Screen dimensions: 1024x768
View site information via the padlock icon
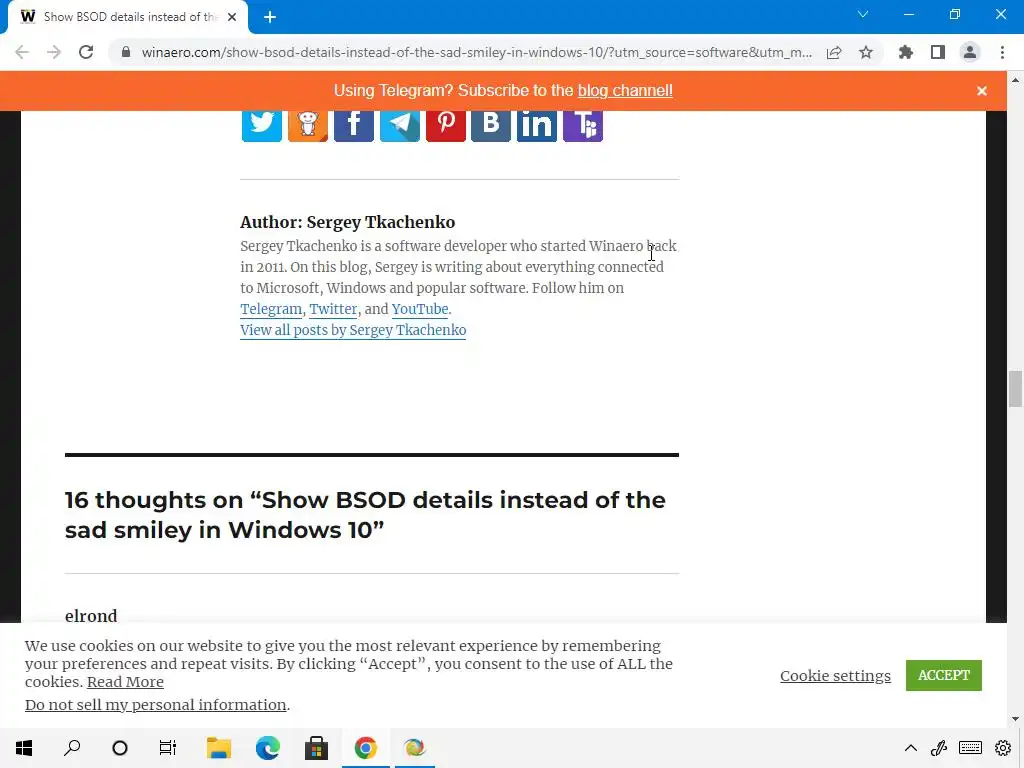126,52
